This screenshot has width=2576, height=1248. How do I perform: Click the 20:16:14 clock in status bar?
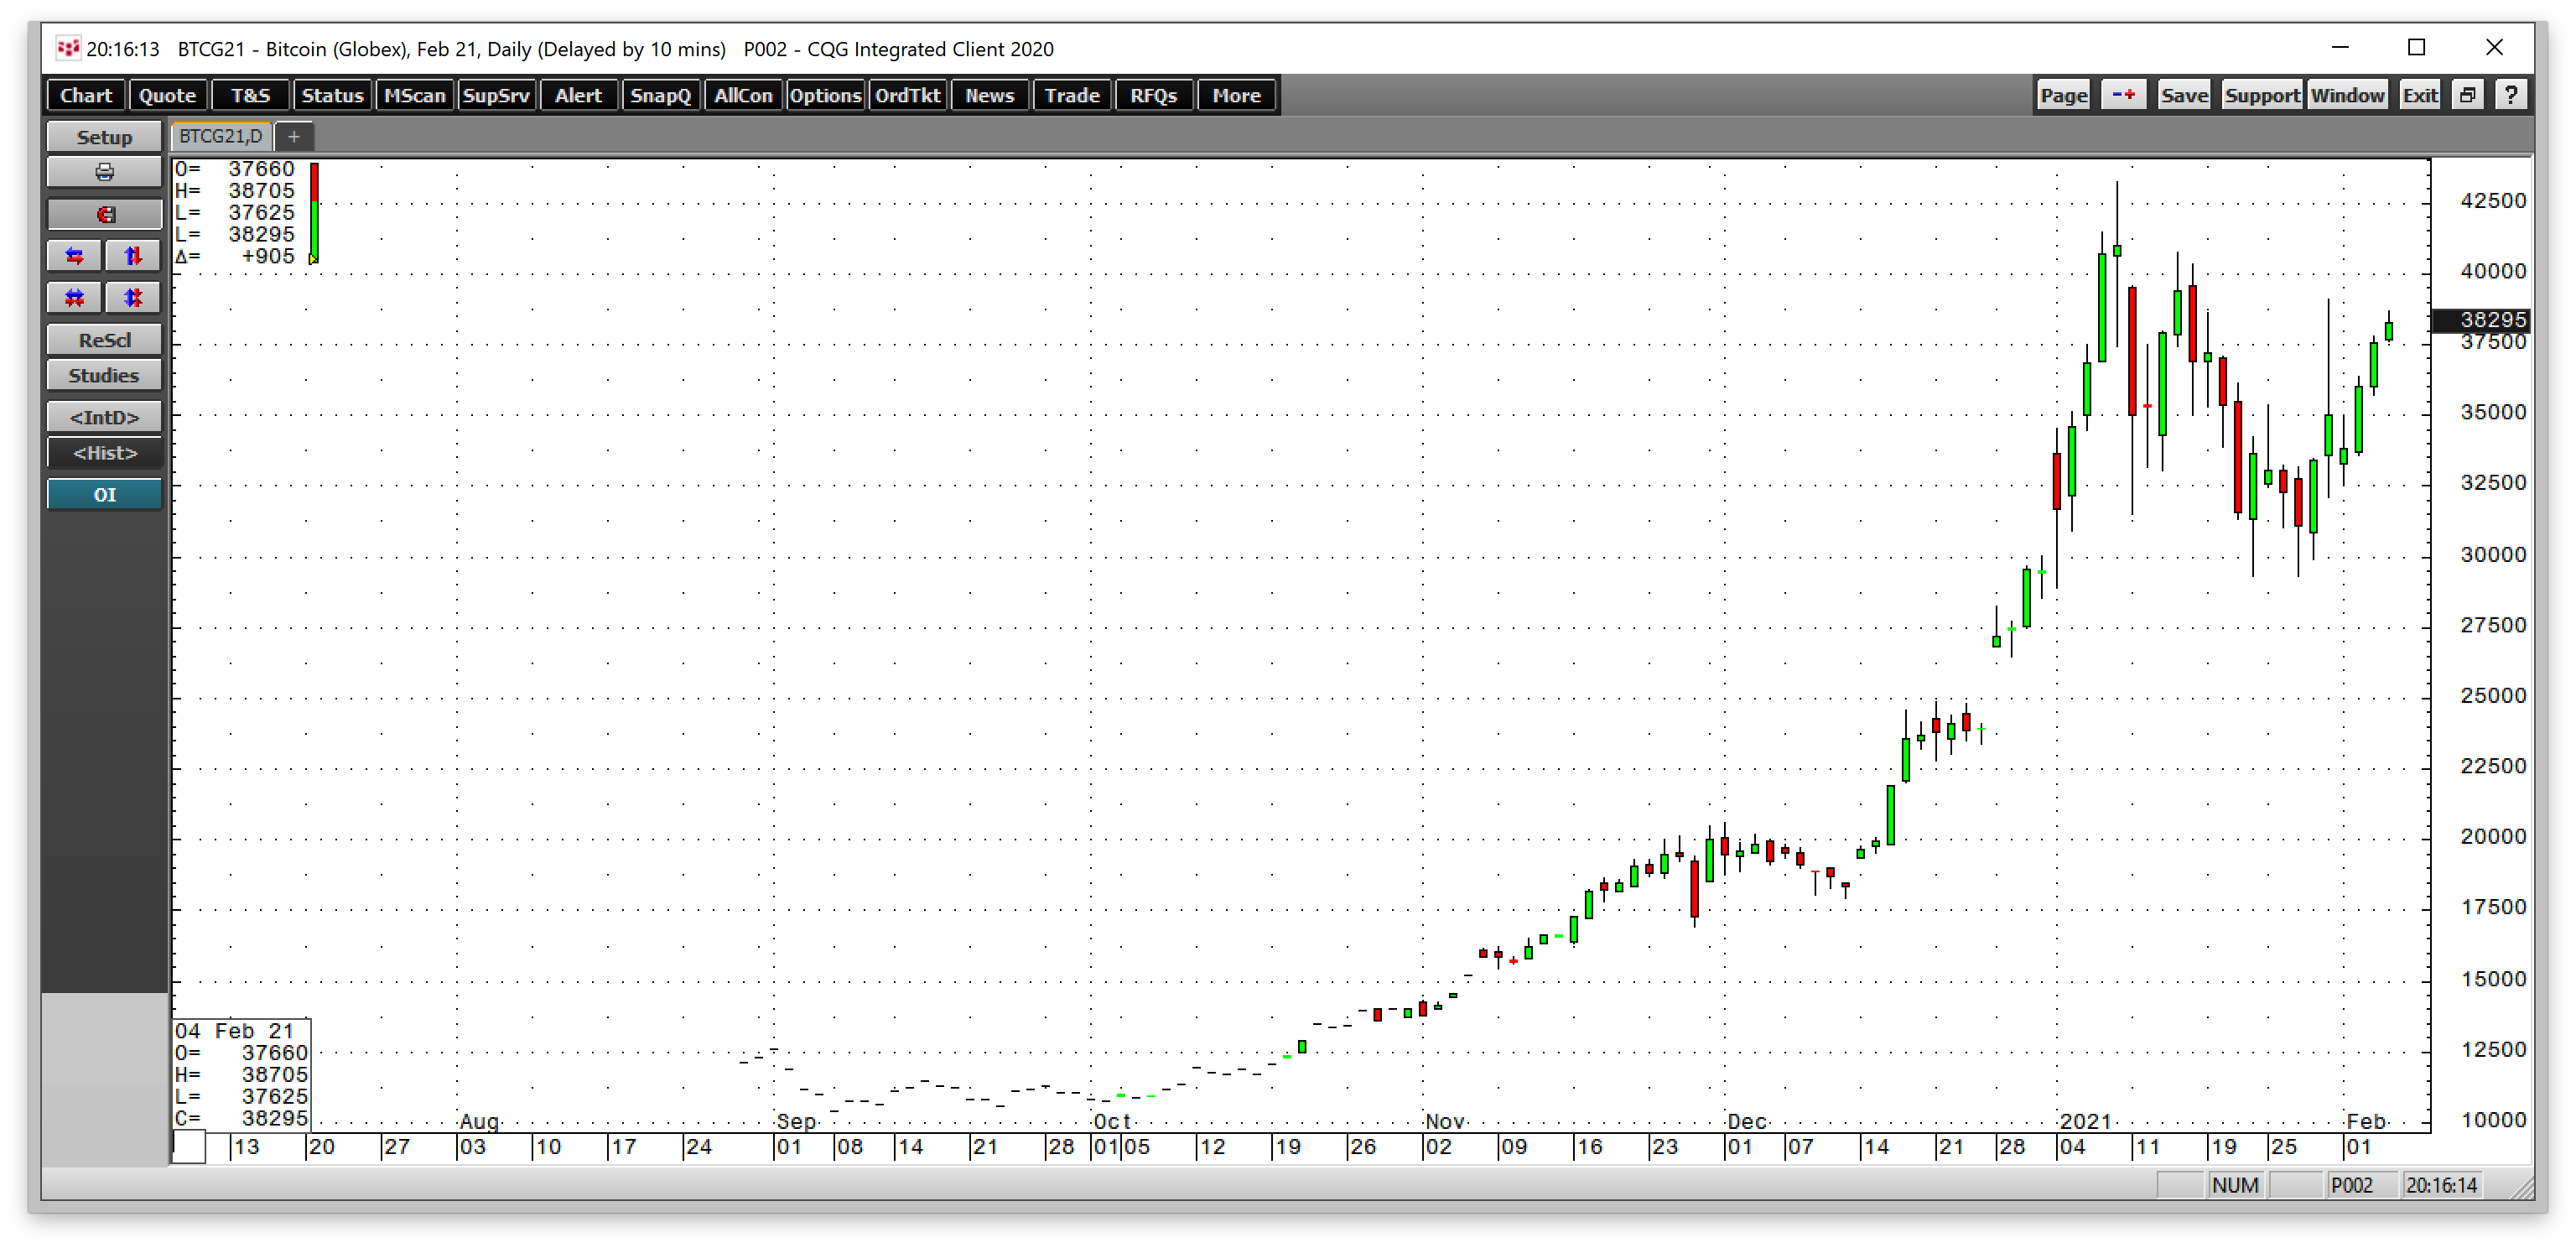tap(2441, 1185)
